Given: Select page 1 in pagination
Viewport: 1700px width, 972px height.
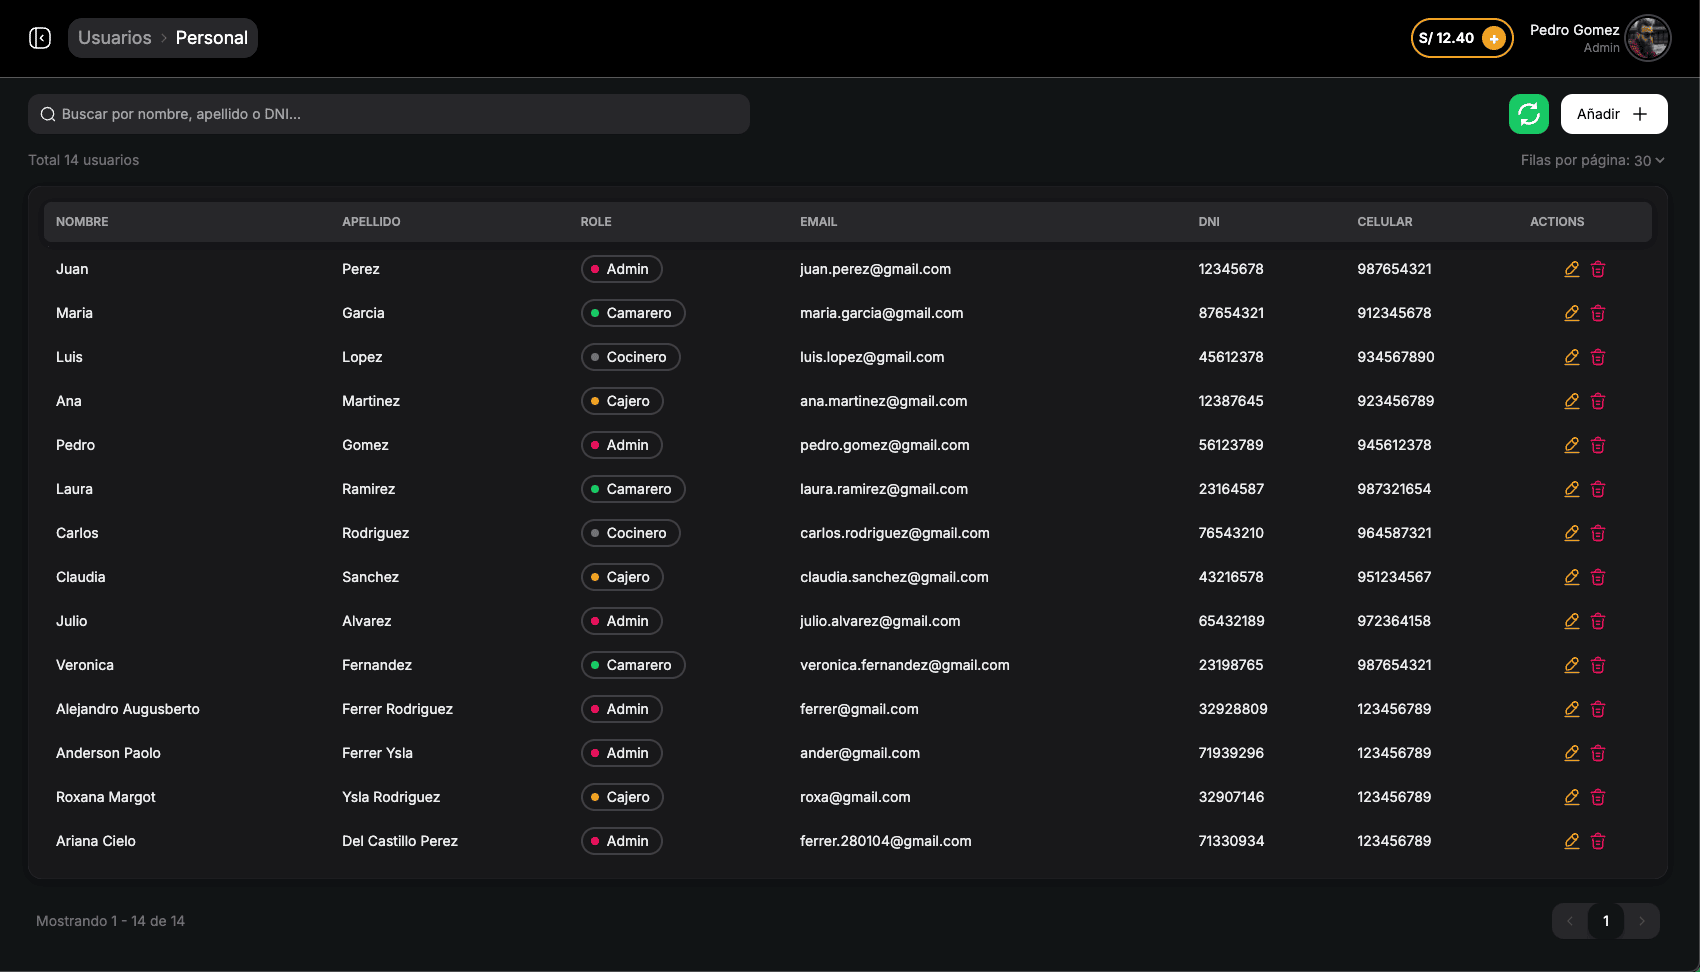Looking at the screenshot, I should [1606, 921].
